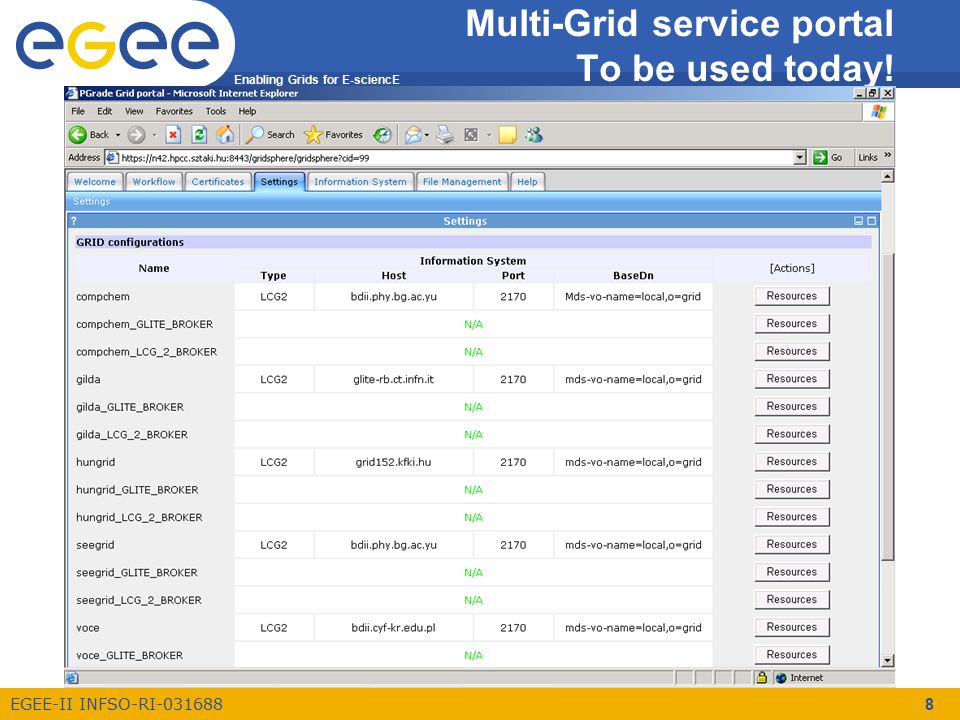This screenshot has width=960, height=720.
Task: Open the Messenger toolbar icon
Action: click(534, 135)
